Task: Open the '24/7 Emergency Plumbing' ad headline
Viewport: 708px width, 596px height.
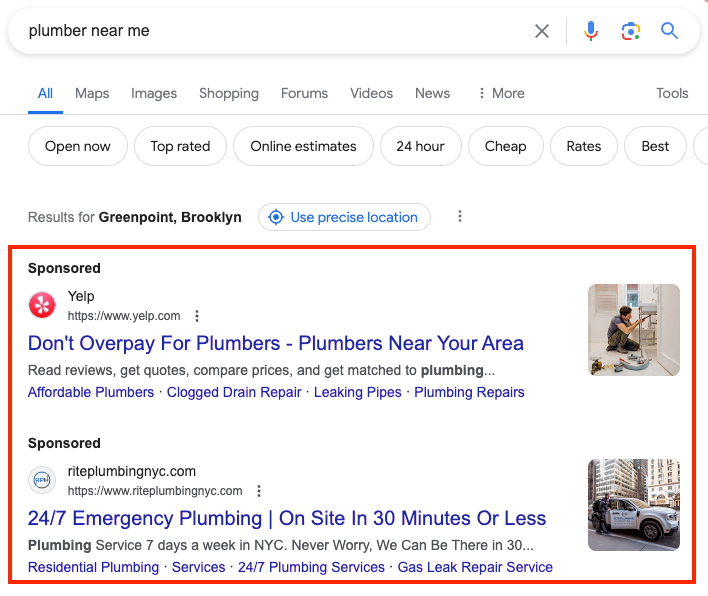Action: click(287, 518)
